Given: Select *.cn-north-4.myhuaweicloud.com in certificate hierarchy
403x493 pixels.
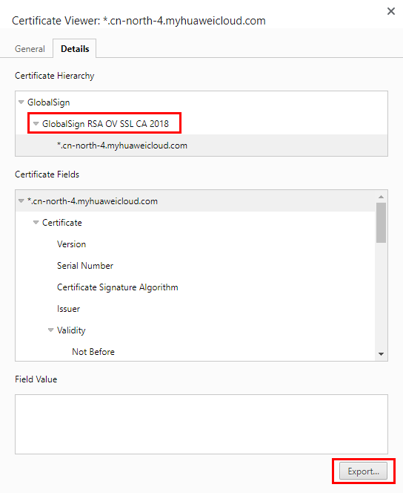Looking at the screenshot, I should tap(122, 145).
